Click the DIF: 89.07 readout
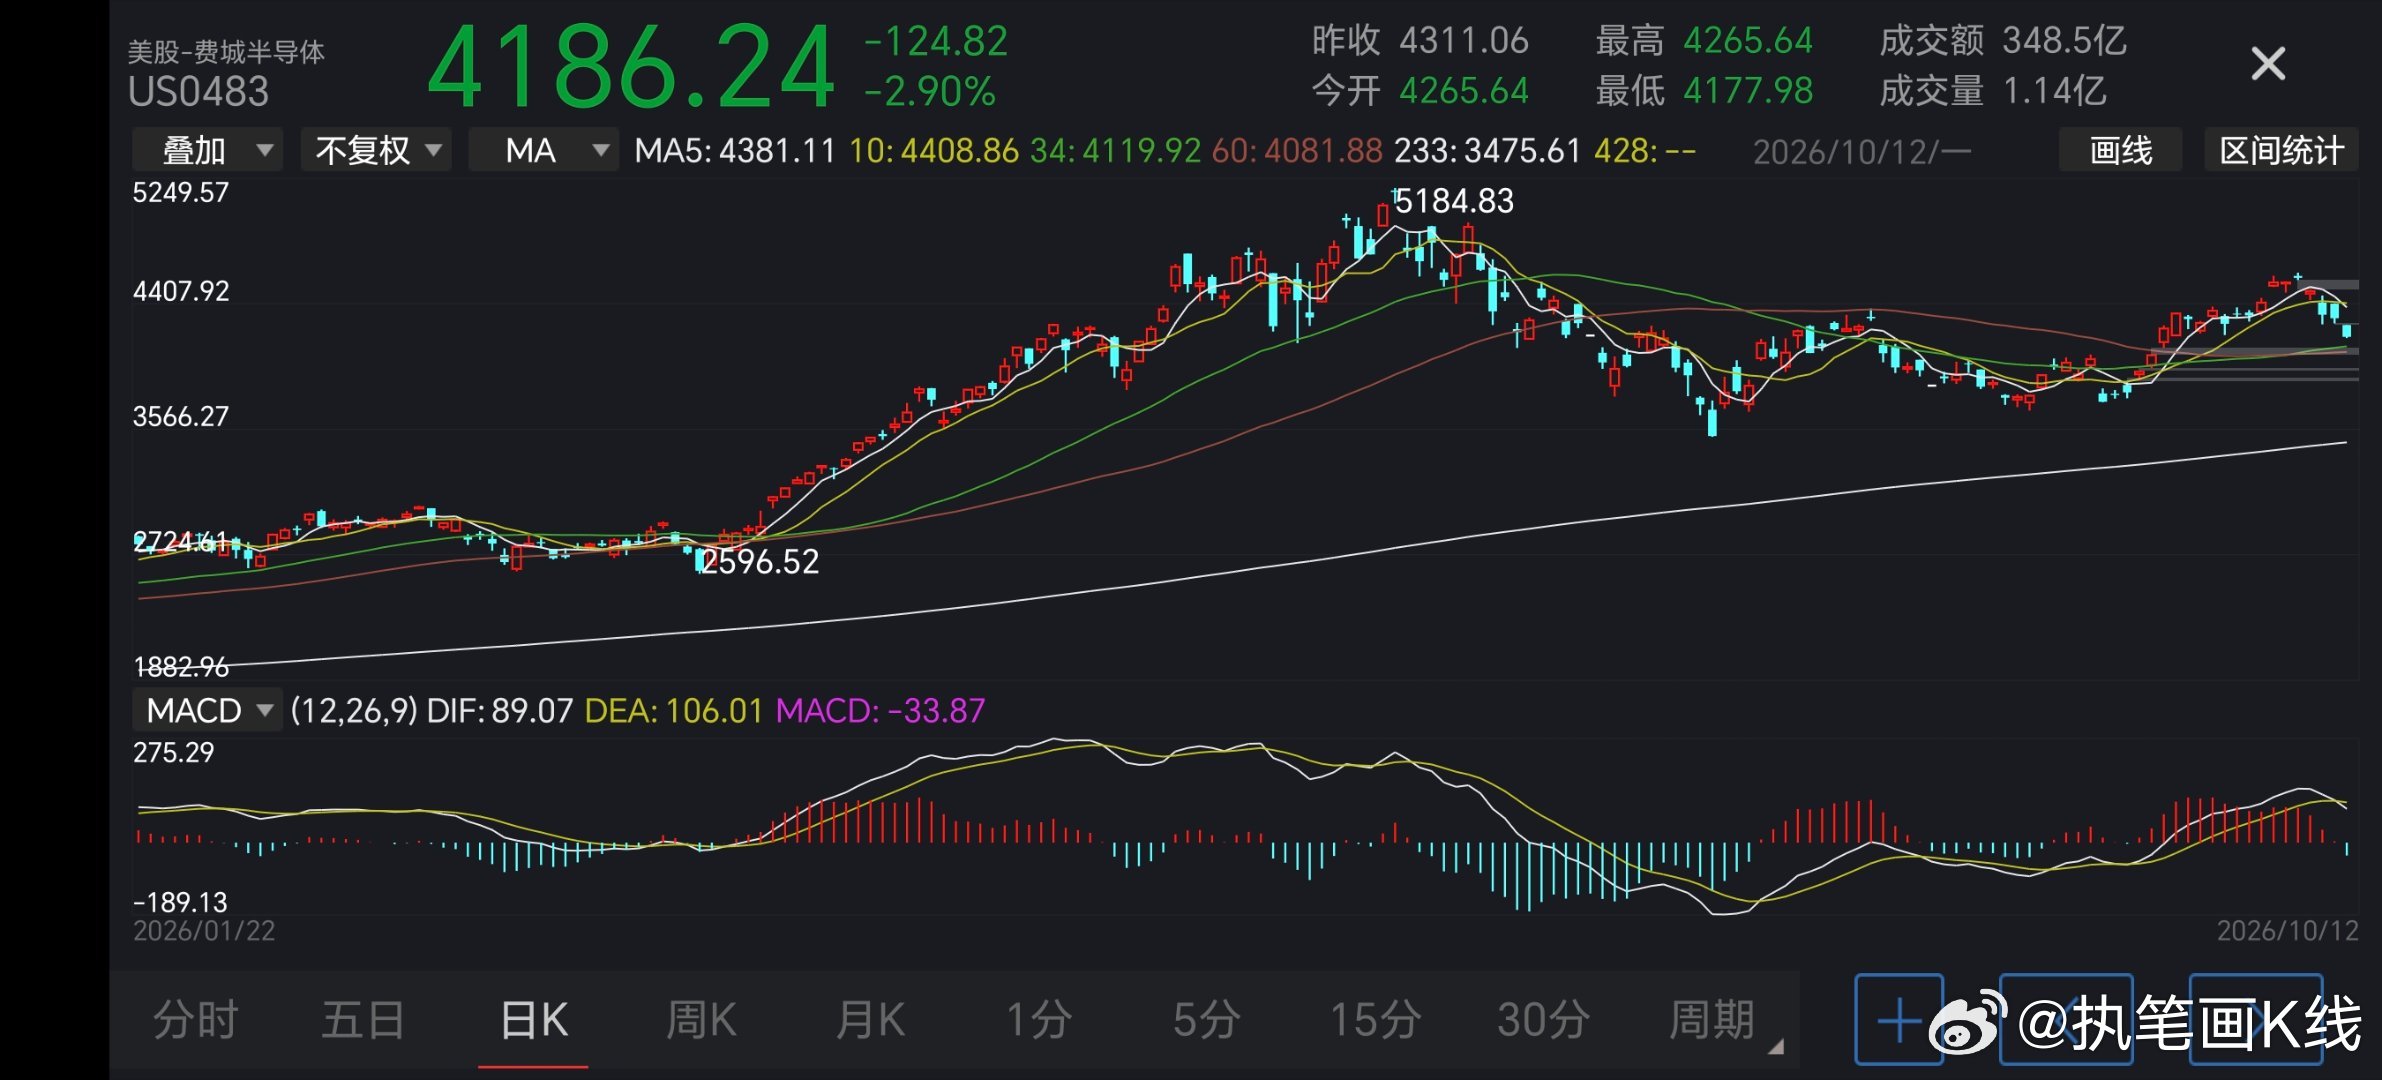The width and height of the screenshot is (2382, 1080). click(500, 710)
